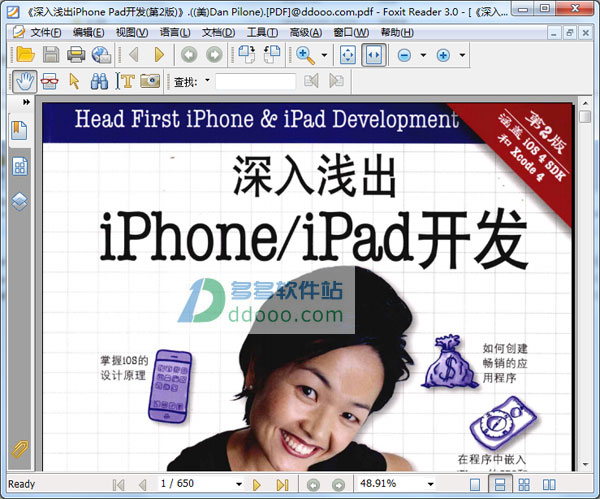600x499 pixels.
Task: Find previous match icon
Action: (x=311, y=81)
